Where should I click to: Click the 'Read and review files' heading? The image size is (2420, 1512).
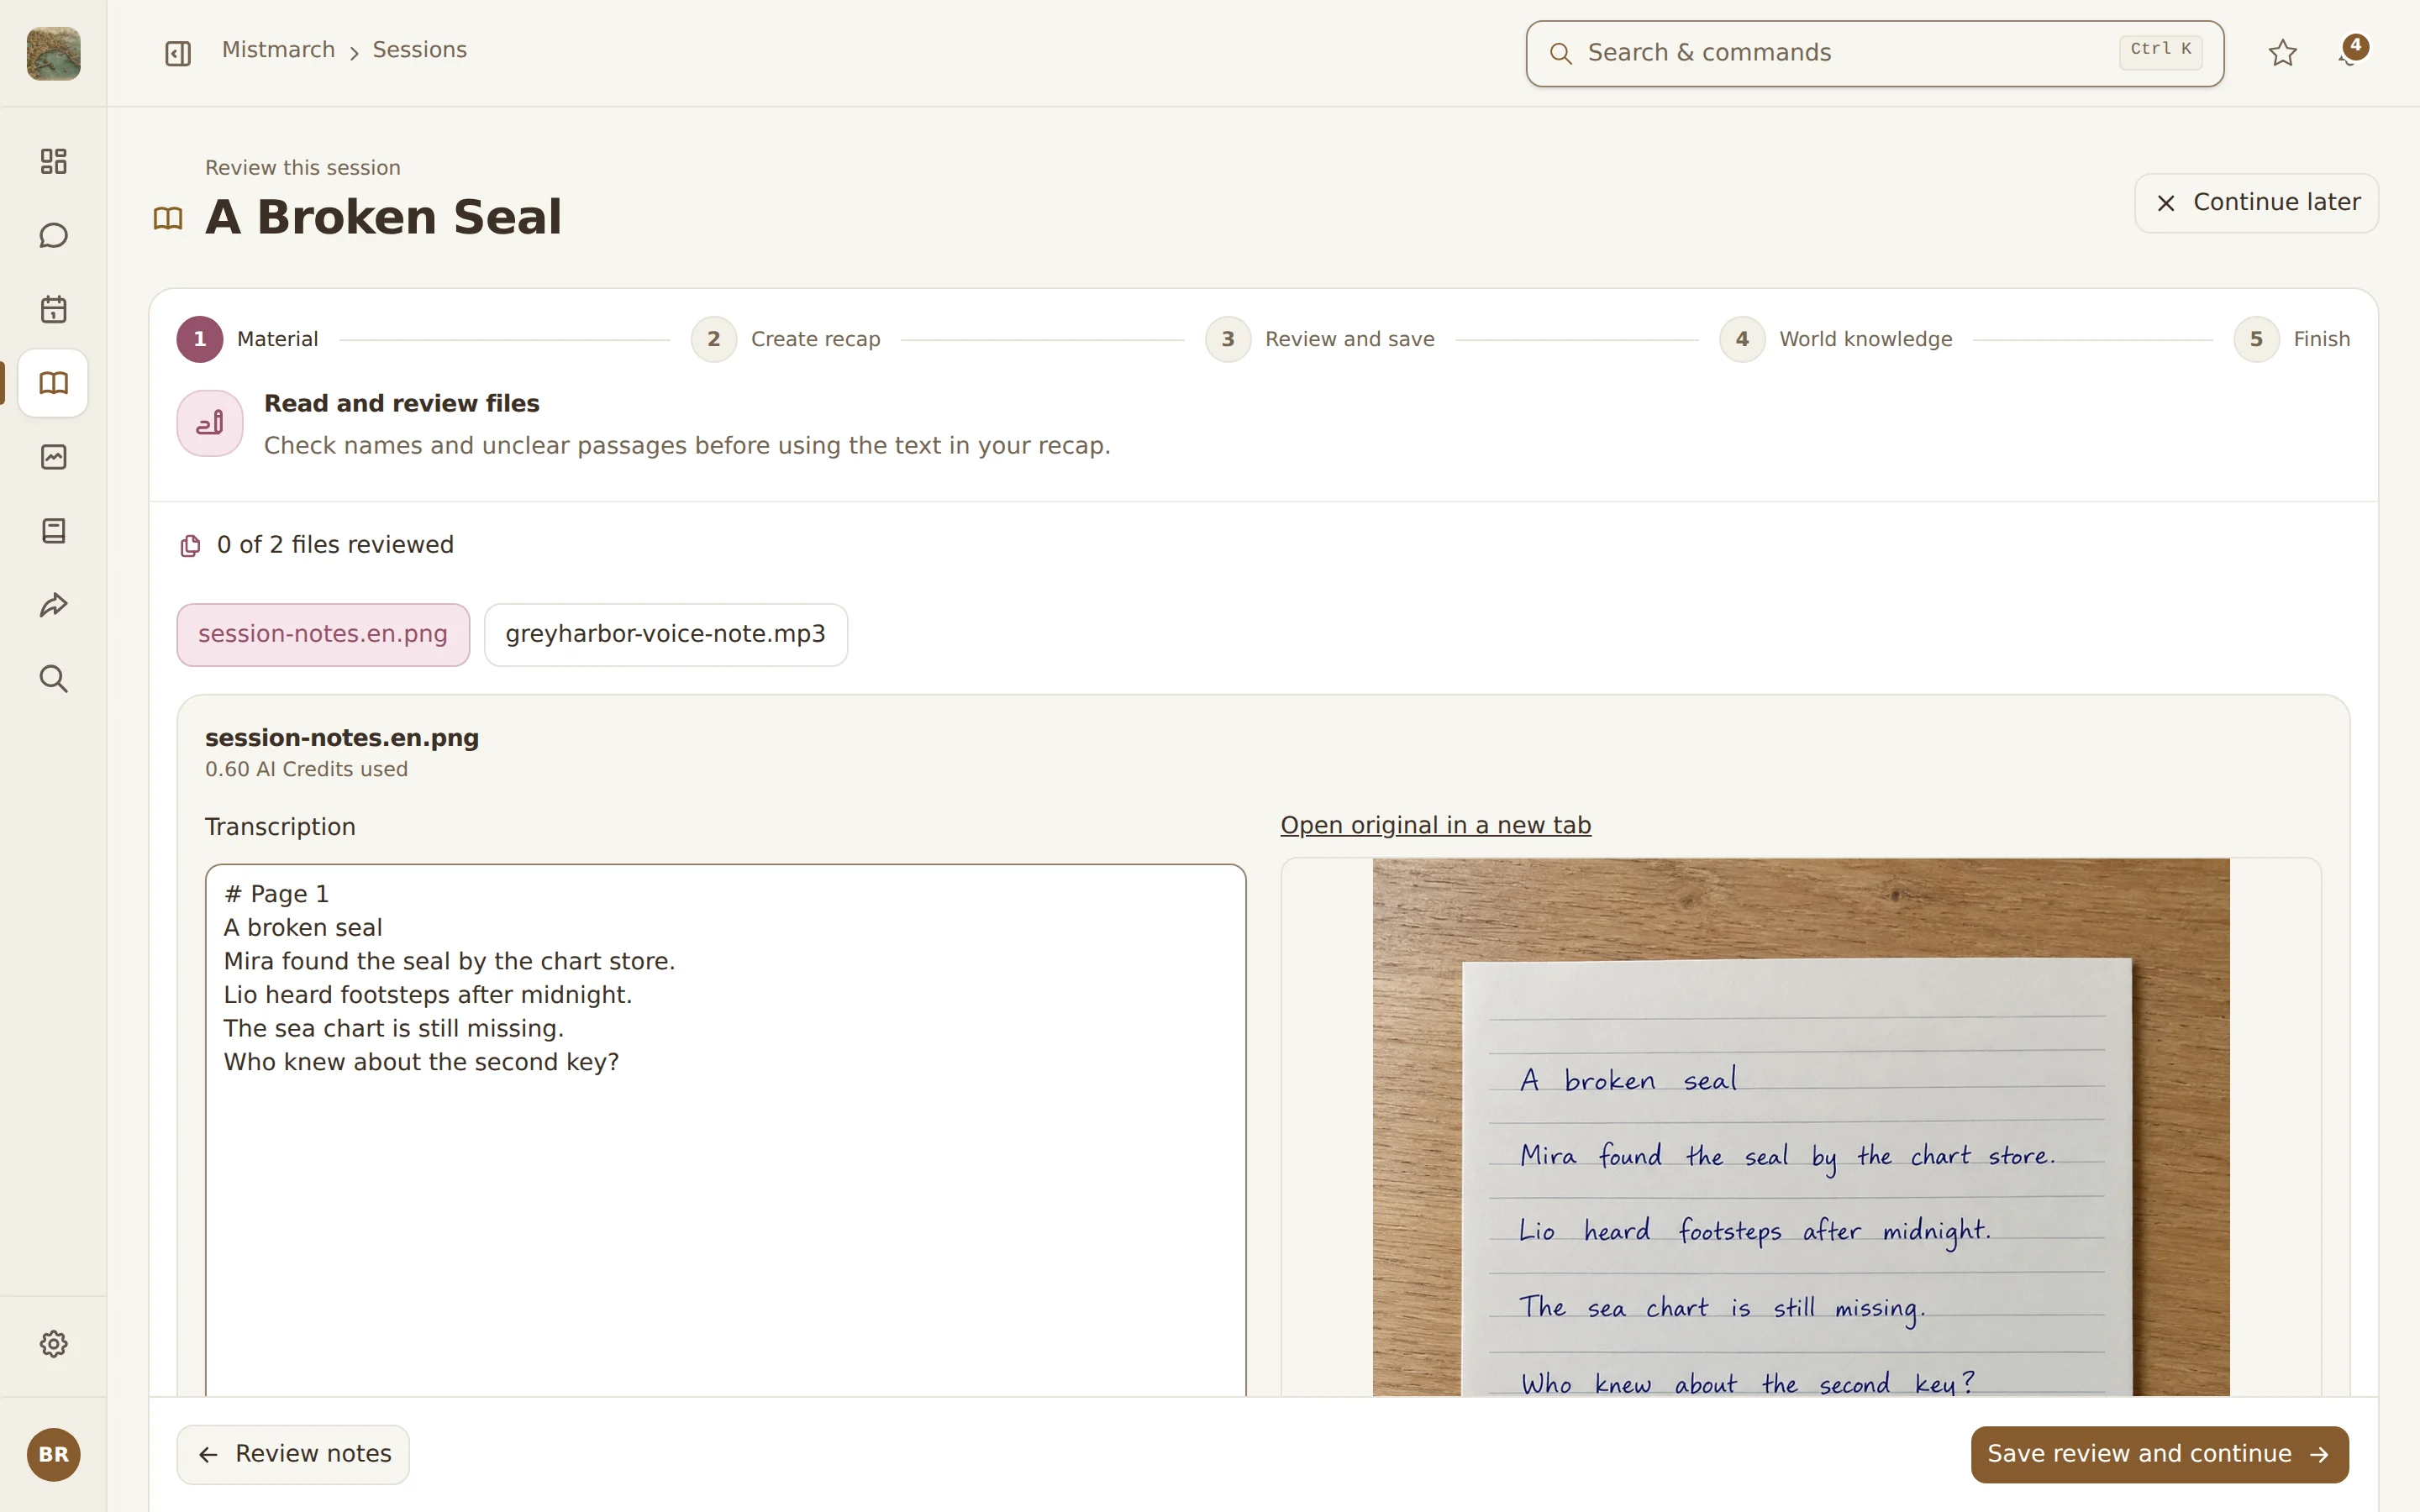401,403
